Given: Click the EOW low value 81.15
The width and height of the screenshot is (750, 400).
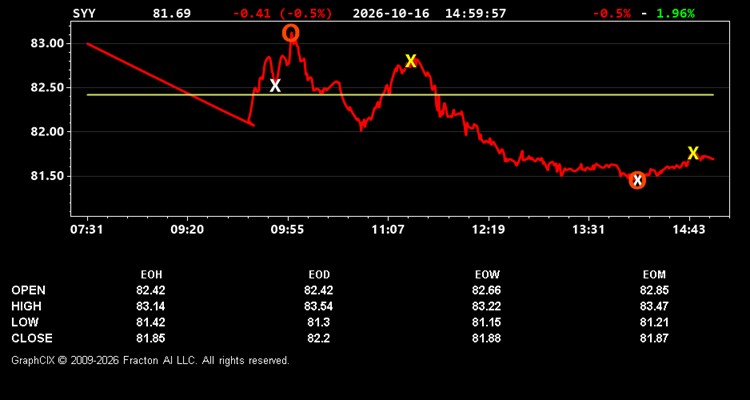Looking at the screenshot, I should pyautogui.click(x=486, y=322).
